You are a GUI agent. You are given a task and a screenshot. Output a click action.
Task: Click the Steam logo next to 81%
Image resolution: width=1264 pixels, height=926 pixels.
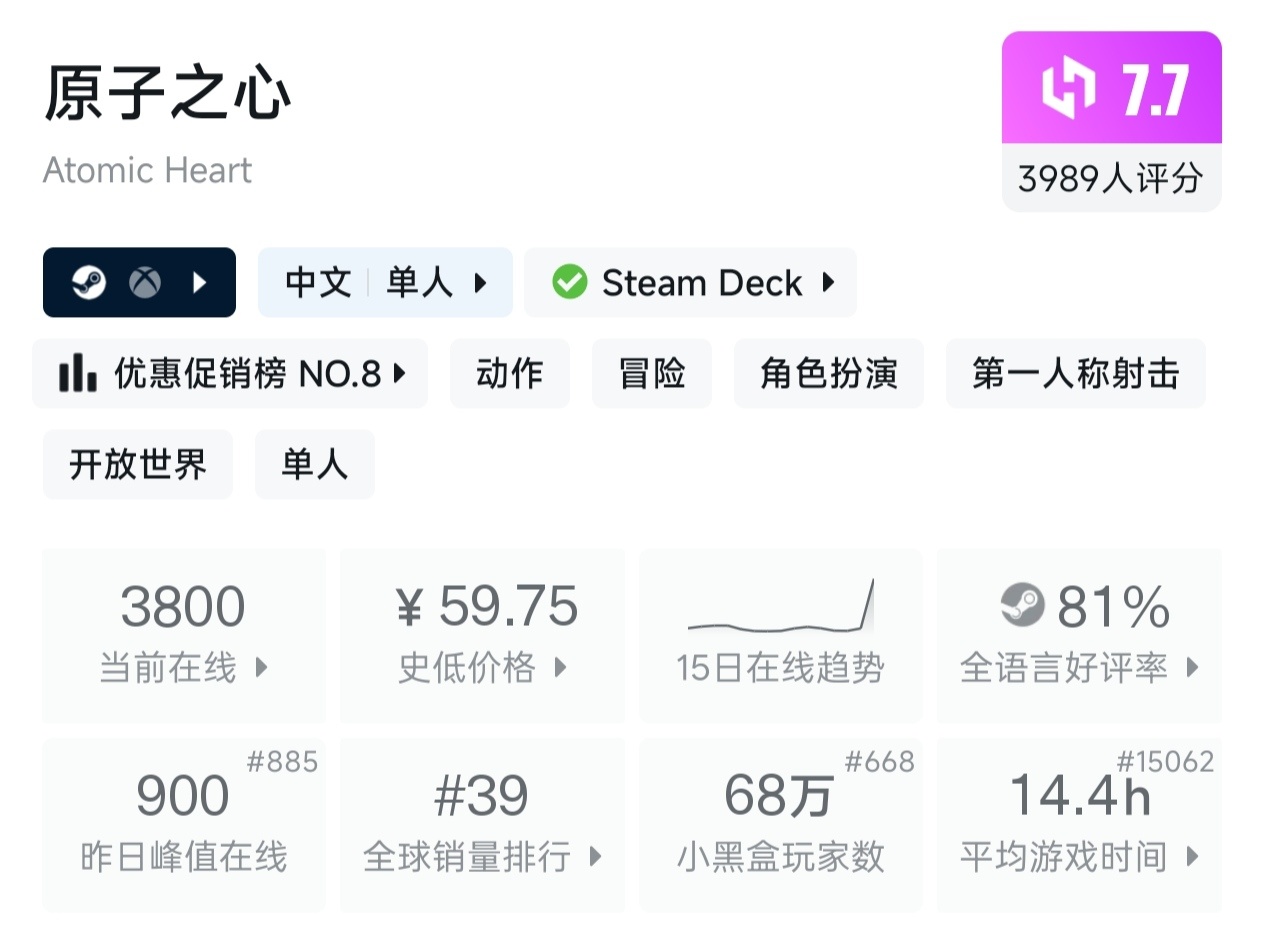point(1022,606)
